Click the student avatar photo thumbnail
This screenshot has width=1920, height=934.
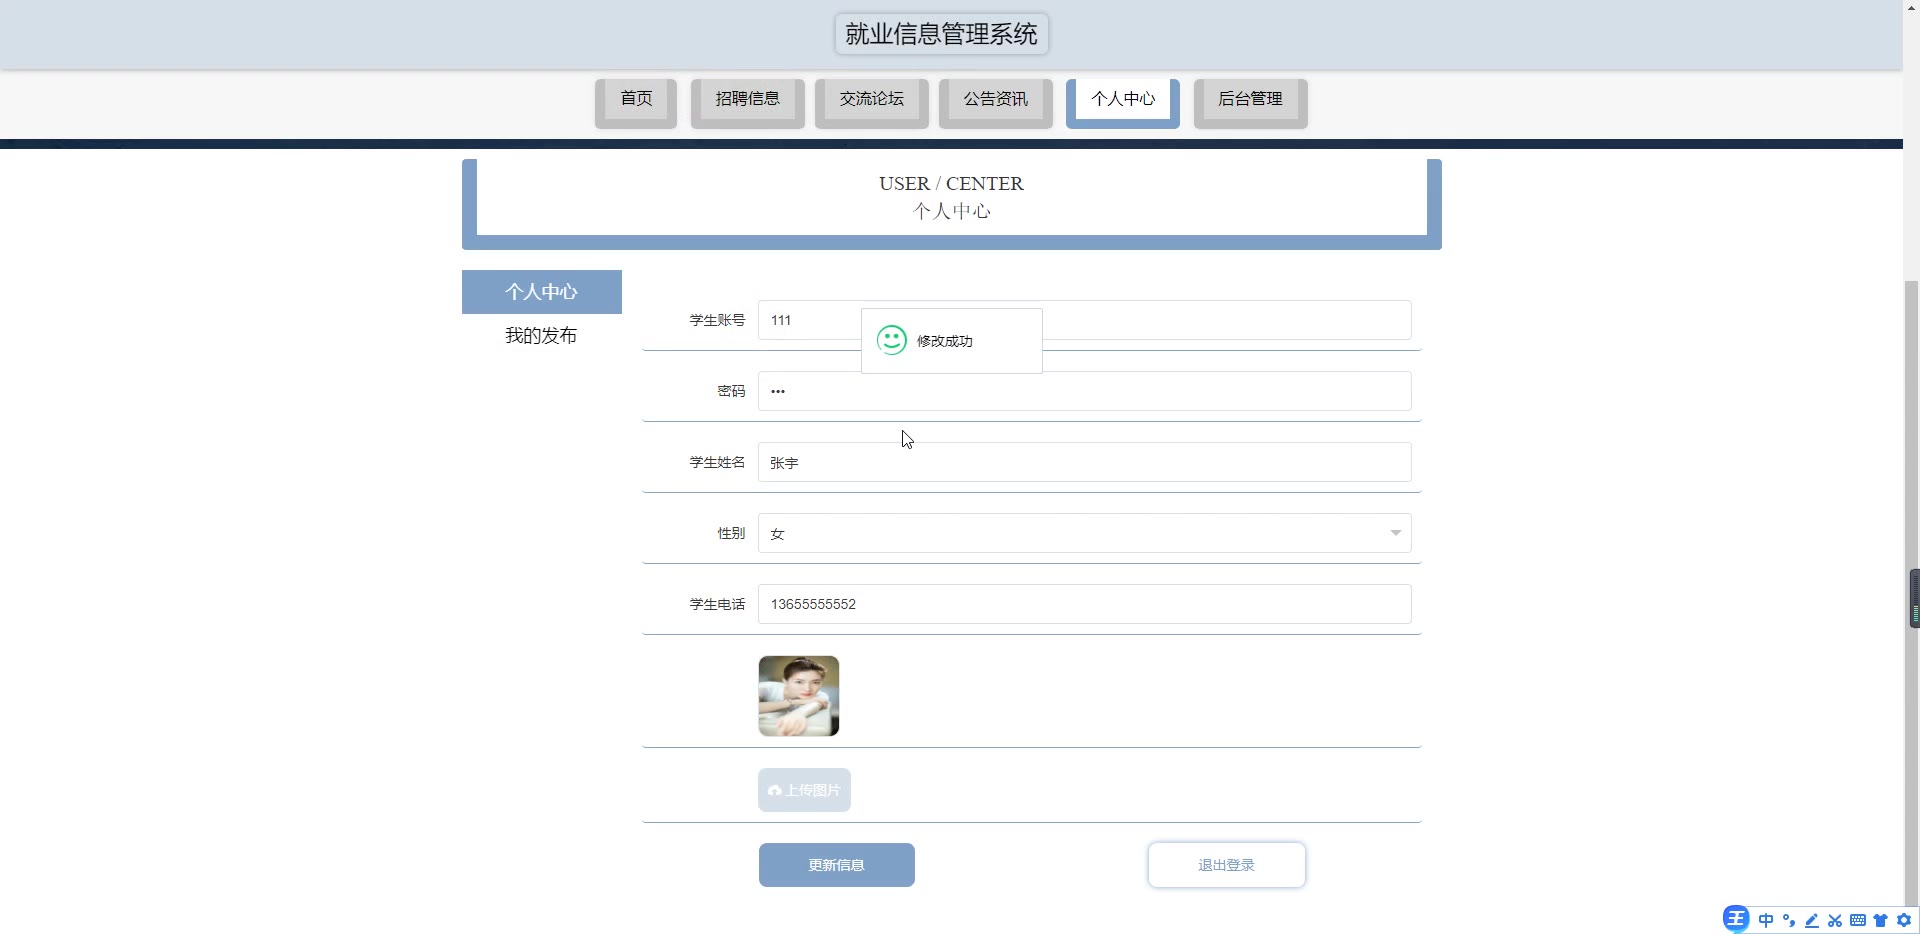(x=798, y=696)
